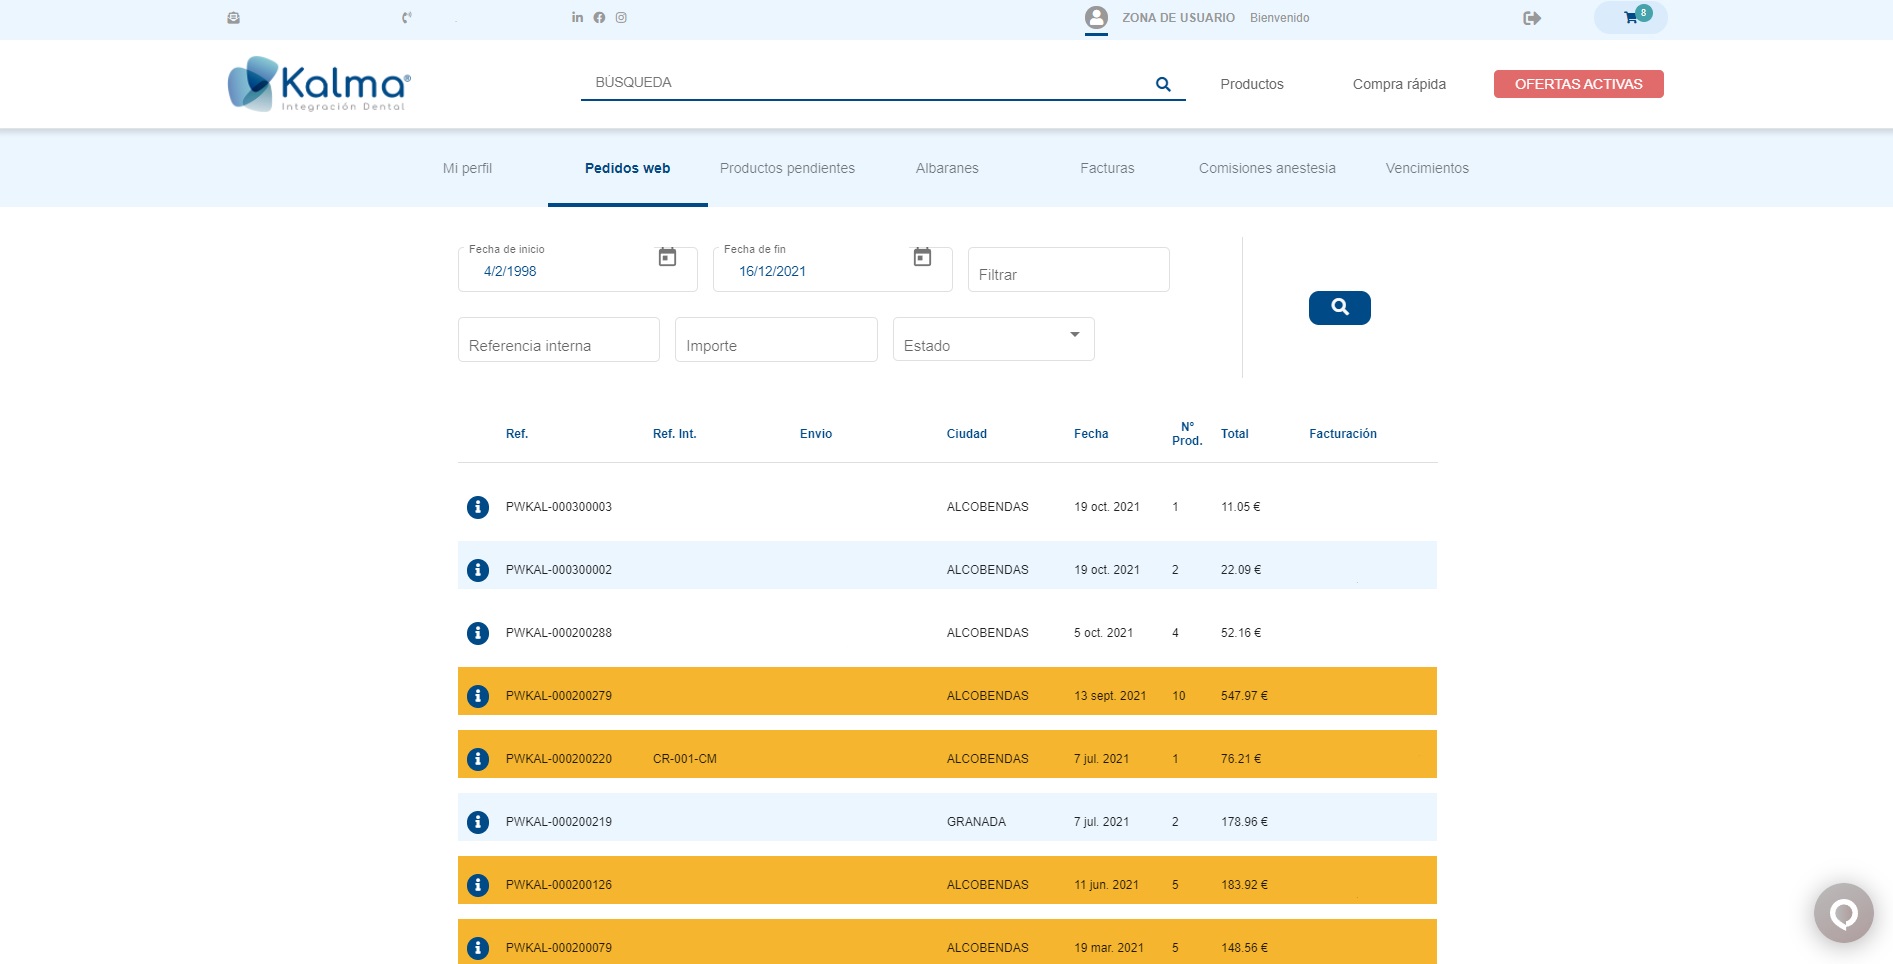Image resolution: width=1893 pixels, height=964 pixels.
Task: Click the 547.97 € total cell
Action: pos(1244,696)
